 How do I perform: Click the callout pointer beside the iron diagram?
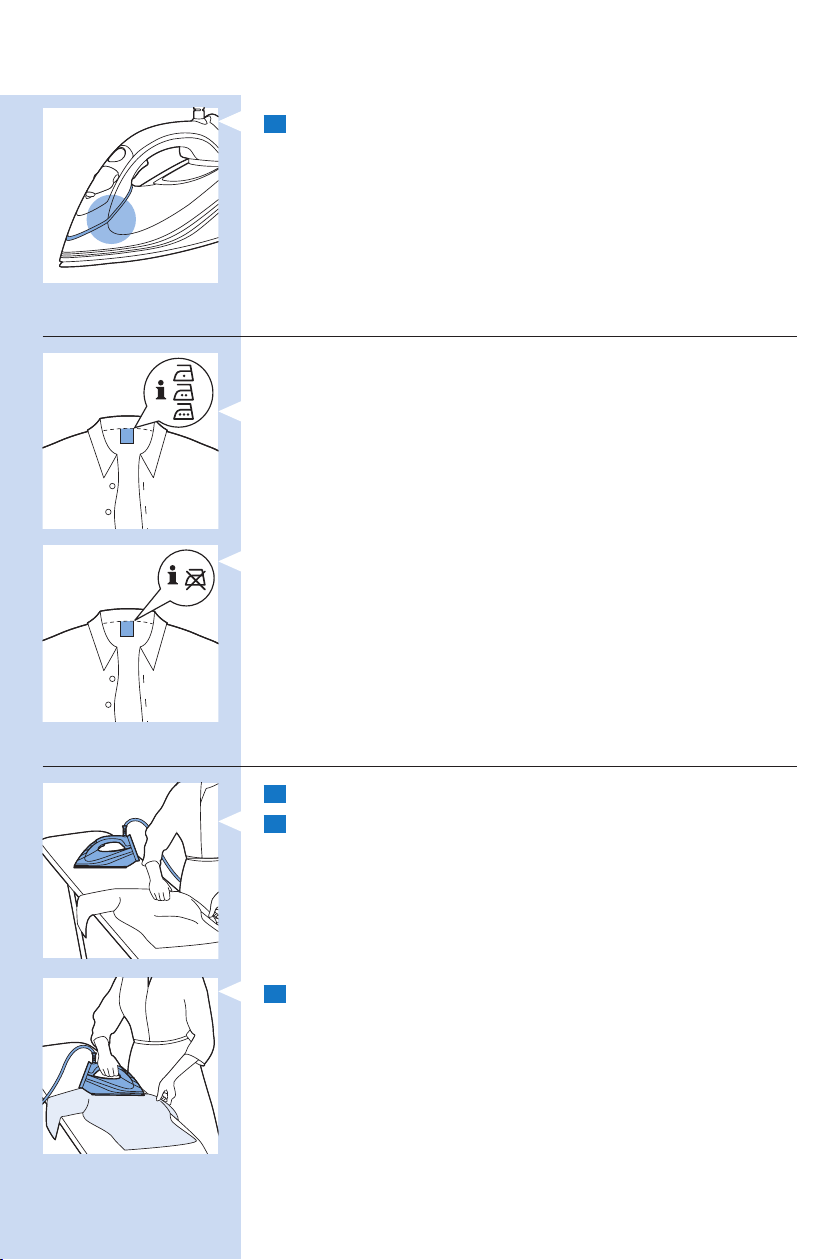pyautogui.click(x=230, y=122)
